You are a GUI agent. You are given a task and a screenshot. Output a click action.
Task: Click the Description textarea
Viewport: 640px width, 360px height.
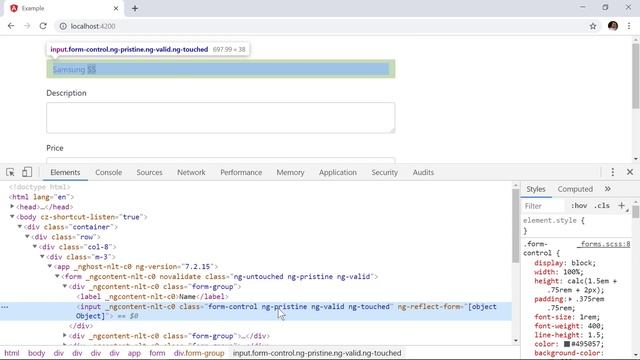coord(221,118)
